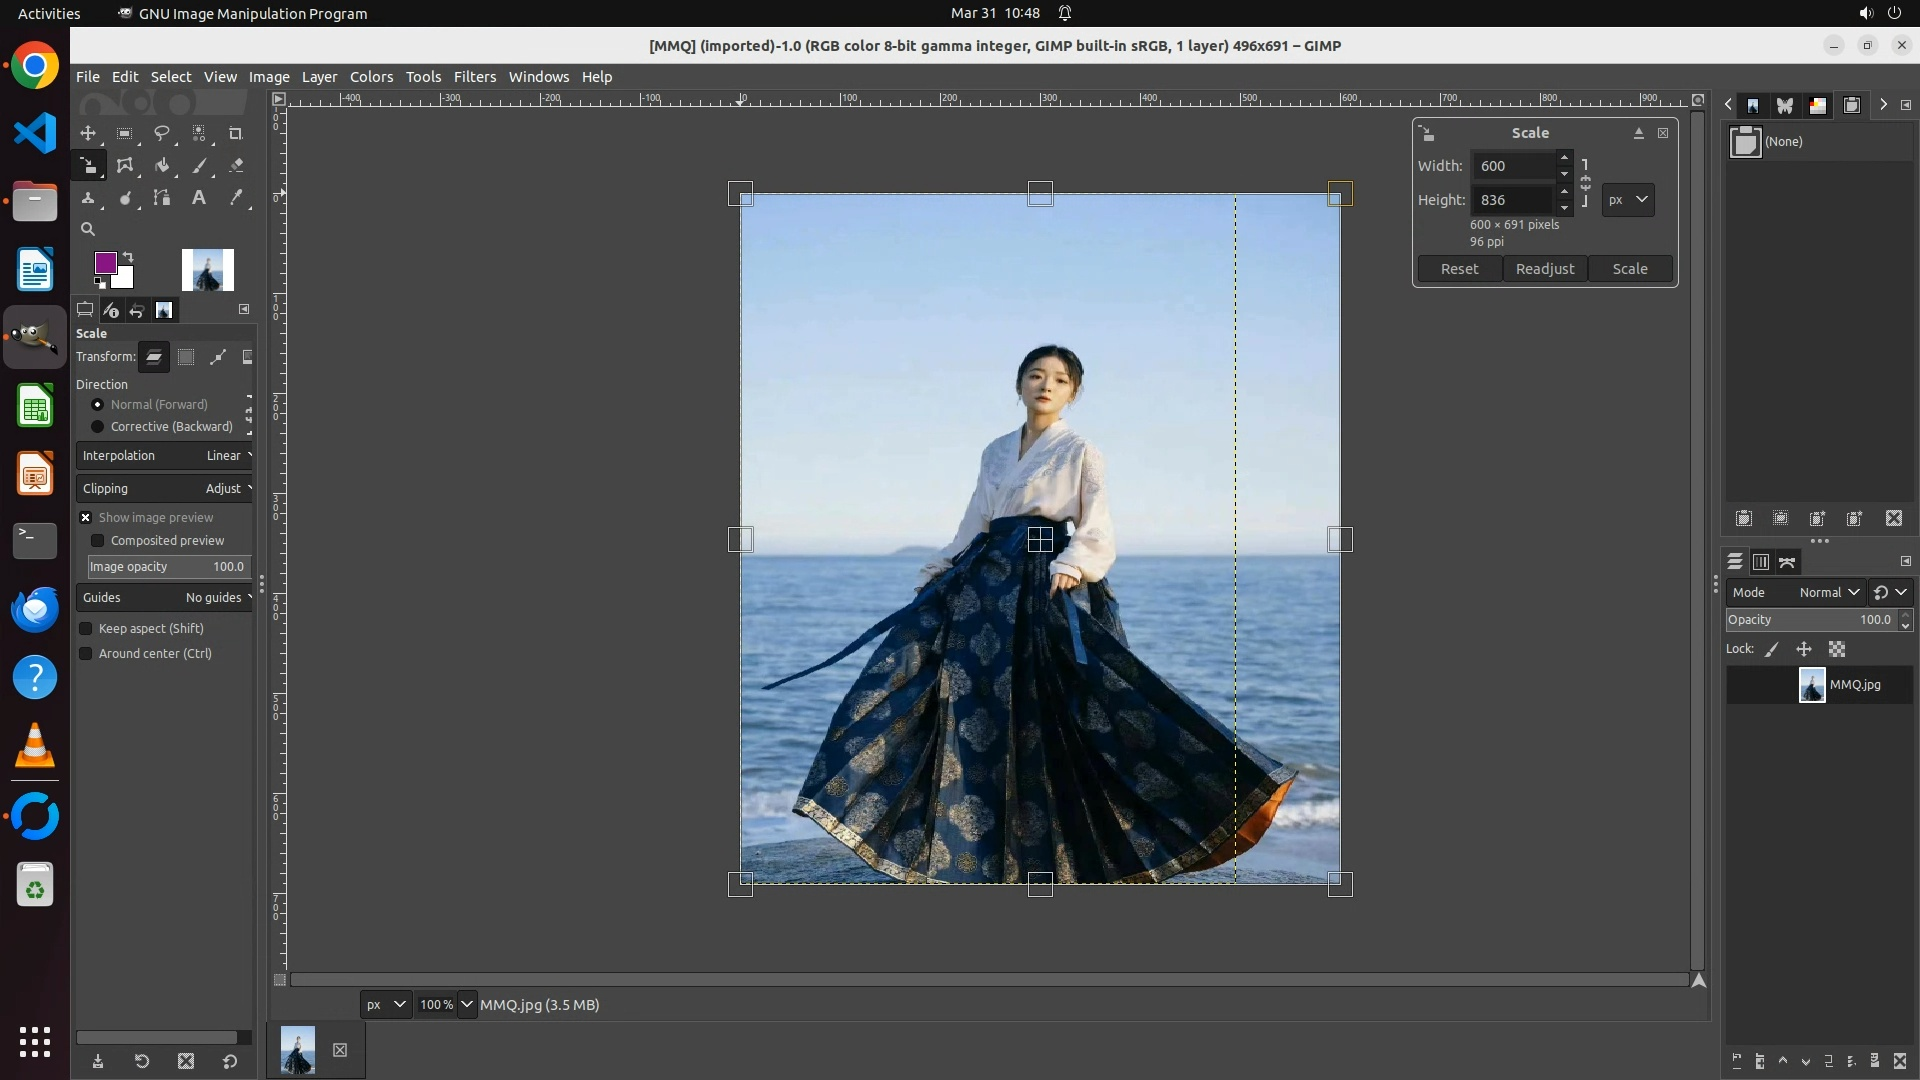Toggle Show image preview checkbox
Image resolution: width=1920 pixels, height=1080 pixels.
[86, 518]
